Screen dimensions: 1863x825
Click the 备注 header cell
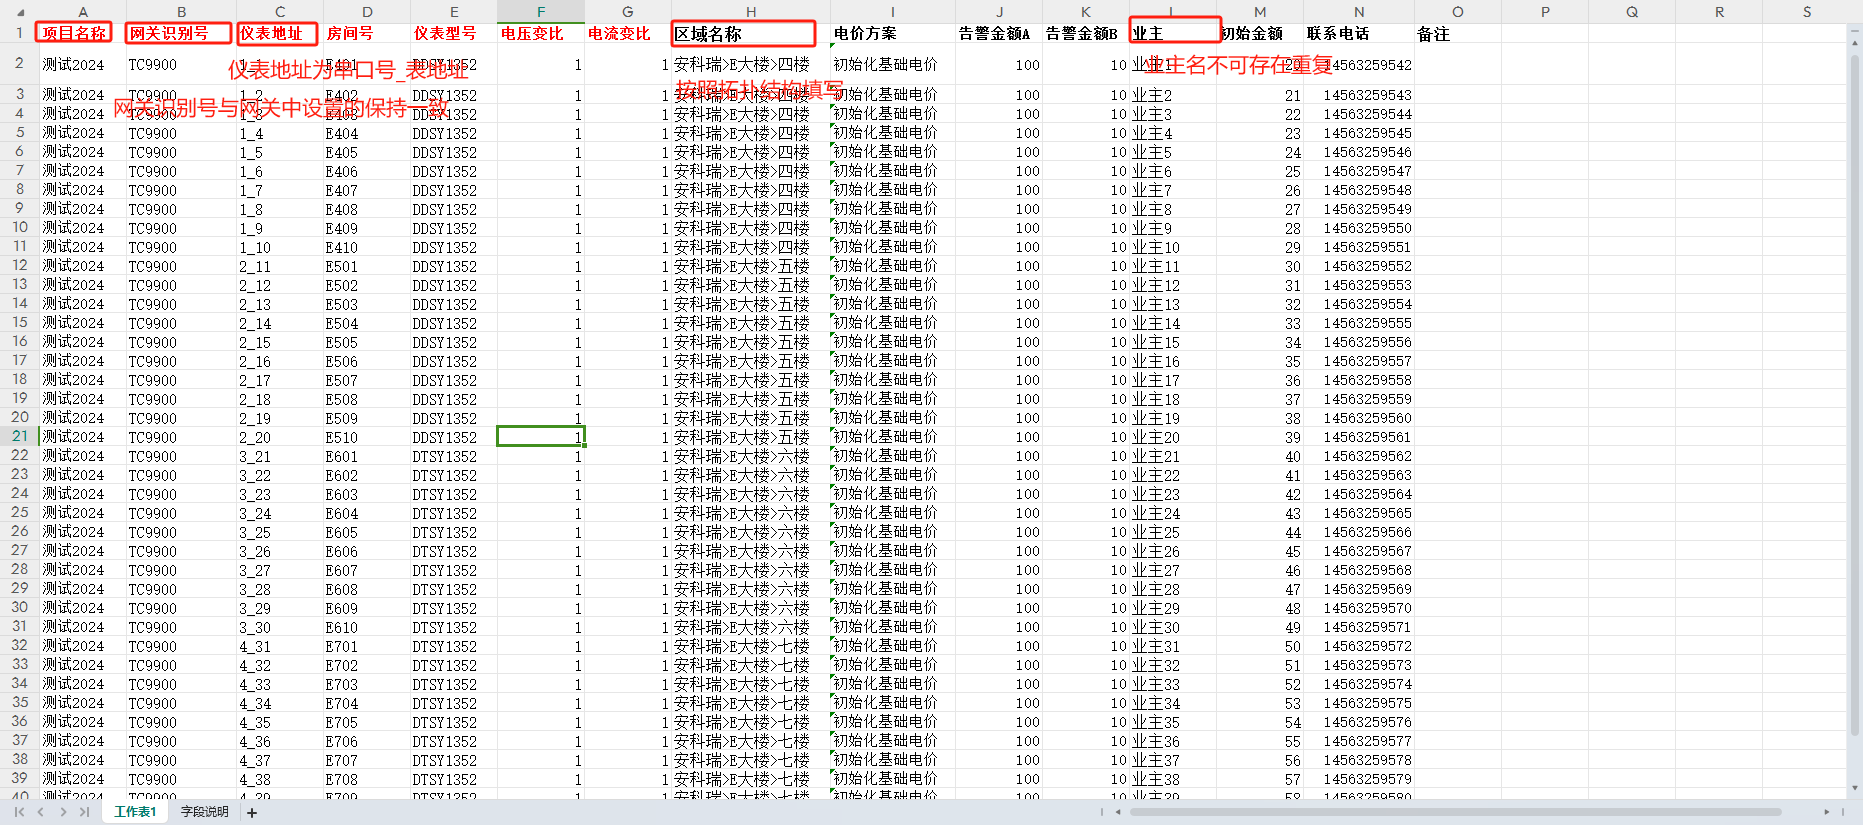[1457, 33]
